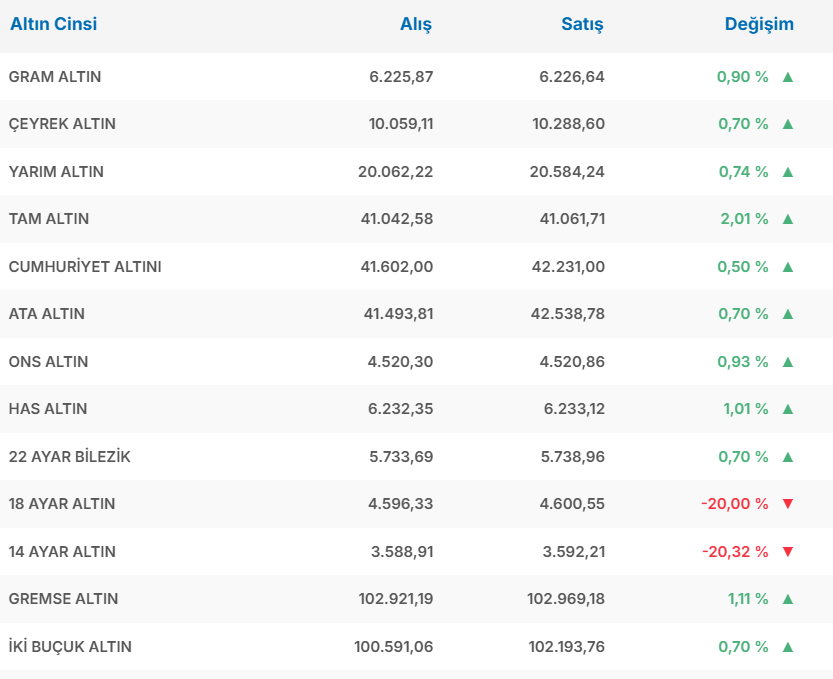
Task: Click the red down arrow for 18 AYAR ALTIN
Action: [x=787, y=504]
